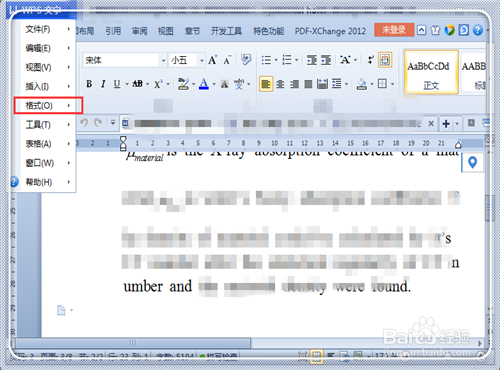Toggle bold formatting
The image size is (500, 370).
coord(89,84)
